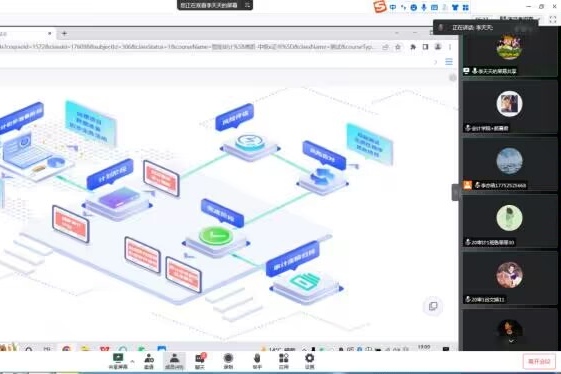
Task: Open a new browser tab with plus
Action: click(x=64, y=33)
